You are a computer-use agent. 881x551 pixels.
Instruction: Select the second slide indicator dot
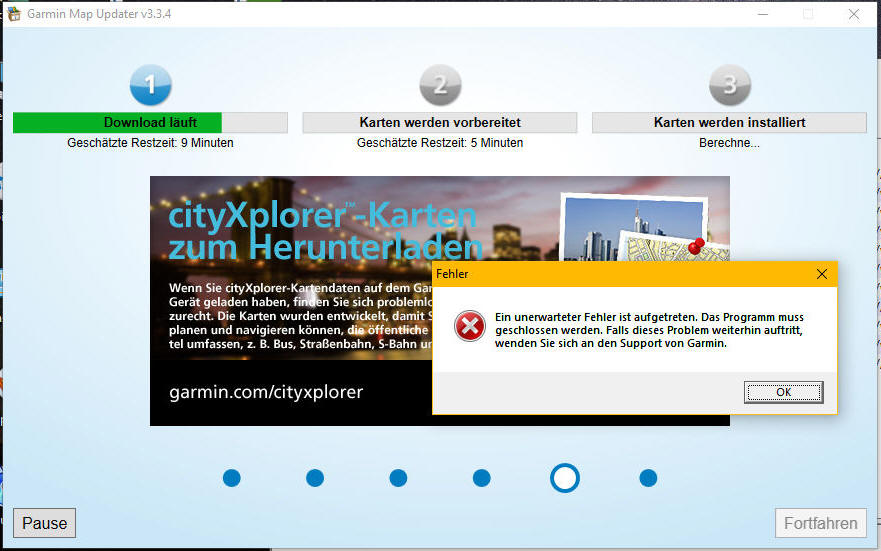point(315,478)
